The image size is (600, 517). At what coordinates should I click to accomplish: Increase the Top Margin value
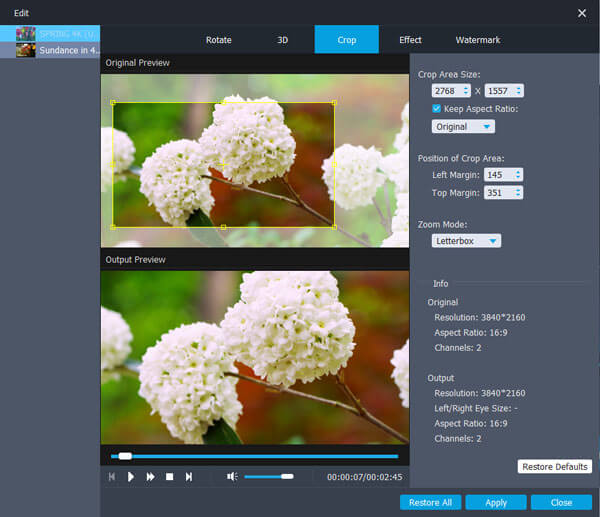(x=518, y=189)
